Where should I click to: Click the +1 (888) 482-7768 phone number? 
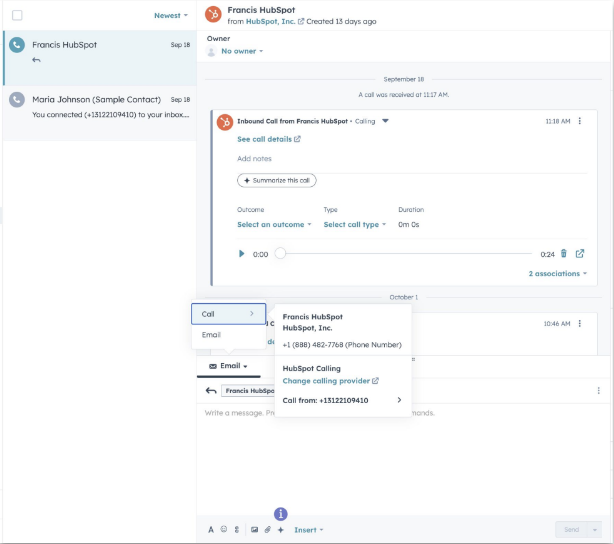coord(342,345)
